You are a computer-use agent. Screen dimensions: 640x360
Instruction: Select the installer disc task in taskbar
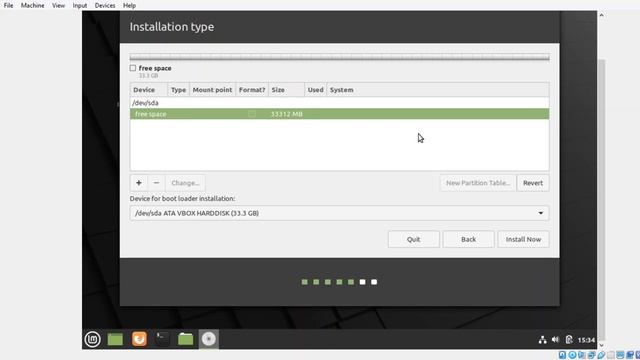(x=209, y=339)
